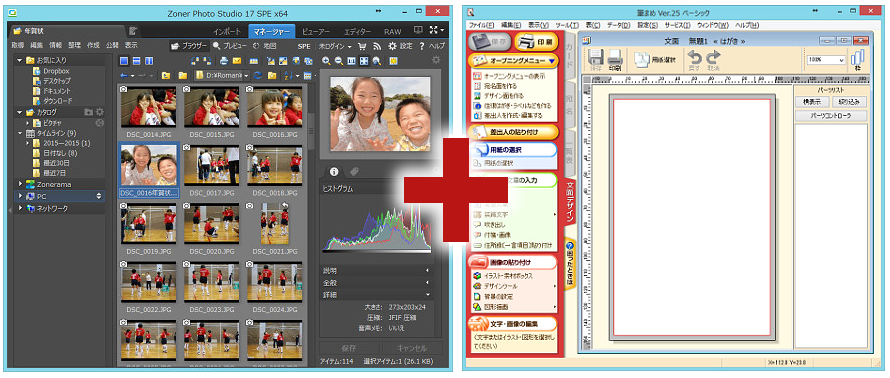The image size is (890, 378).
Task: Click the 差出人の貼り付け button
Action: click(x=513, y=132)
